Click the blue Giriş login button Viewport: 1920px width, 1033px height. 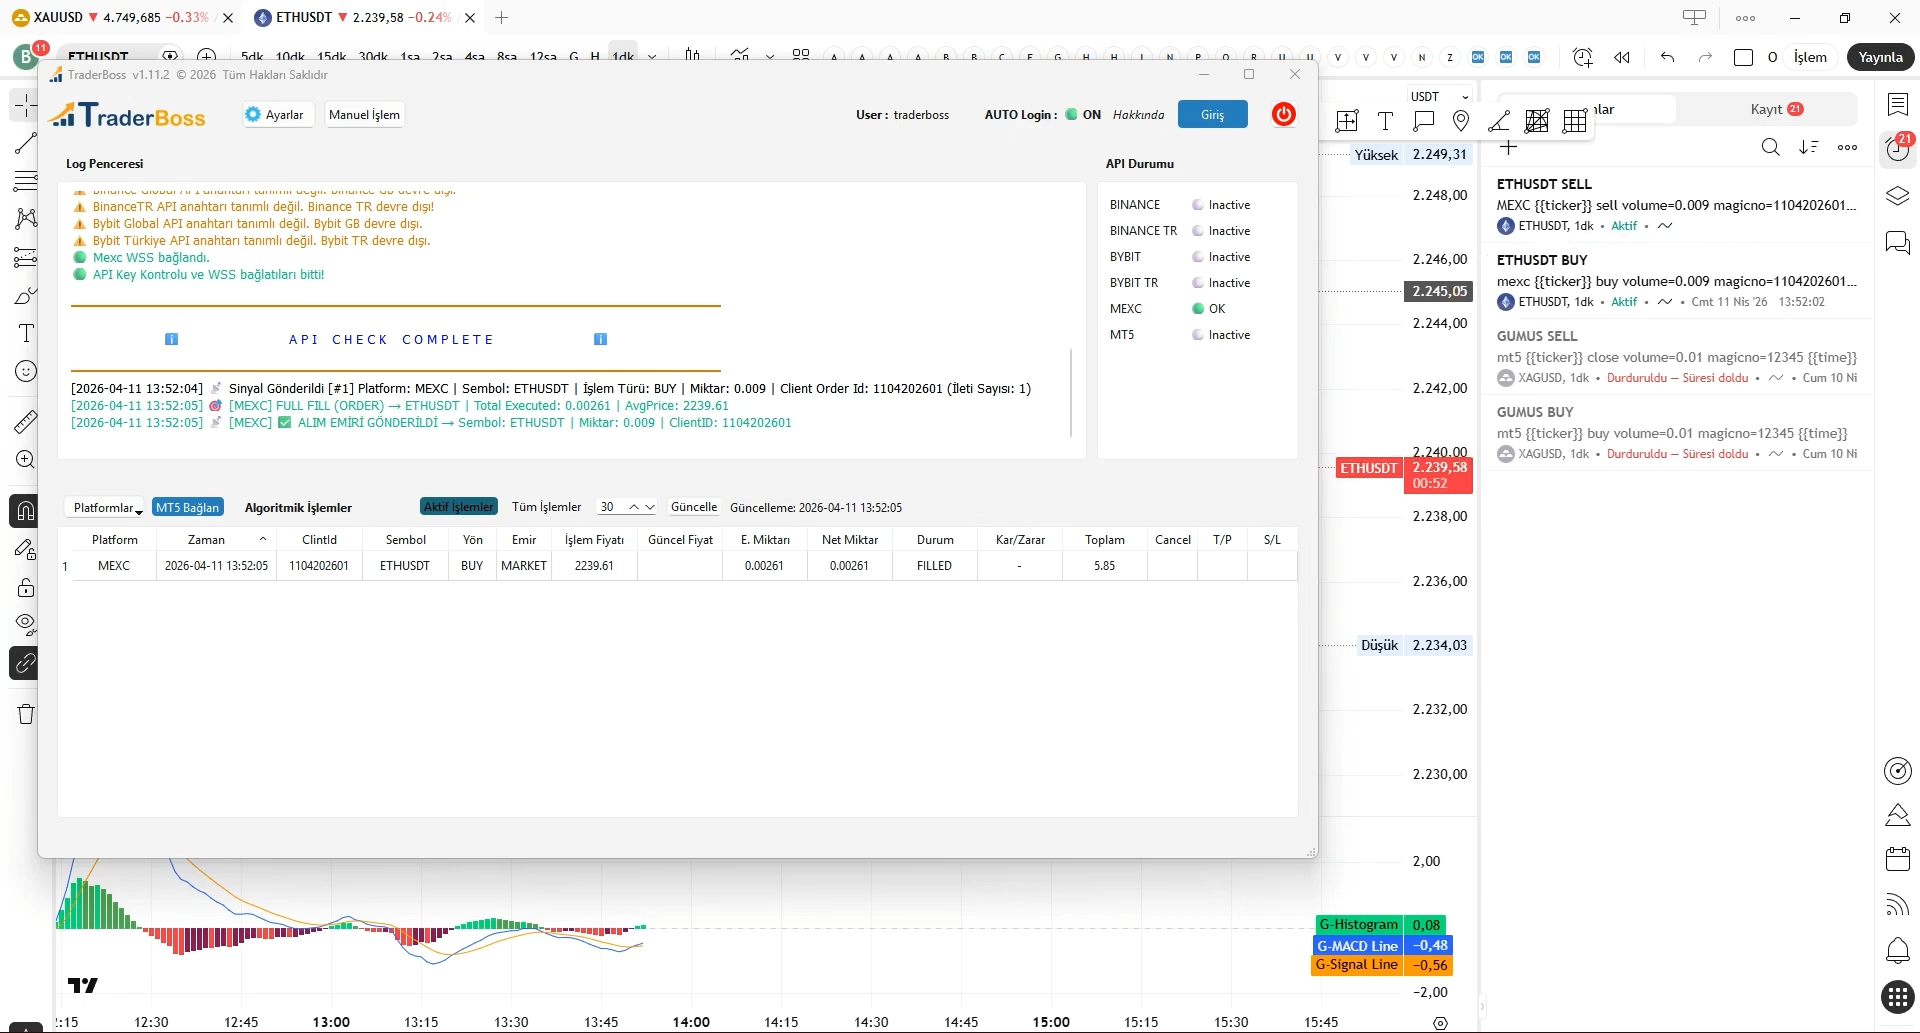click(1213, 115)
